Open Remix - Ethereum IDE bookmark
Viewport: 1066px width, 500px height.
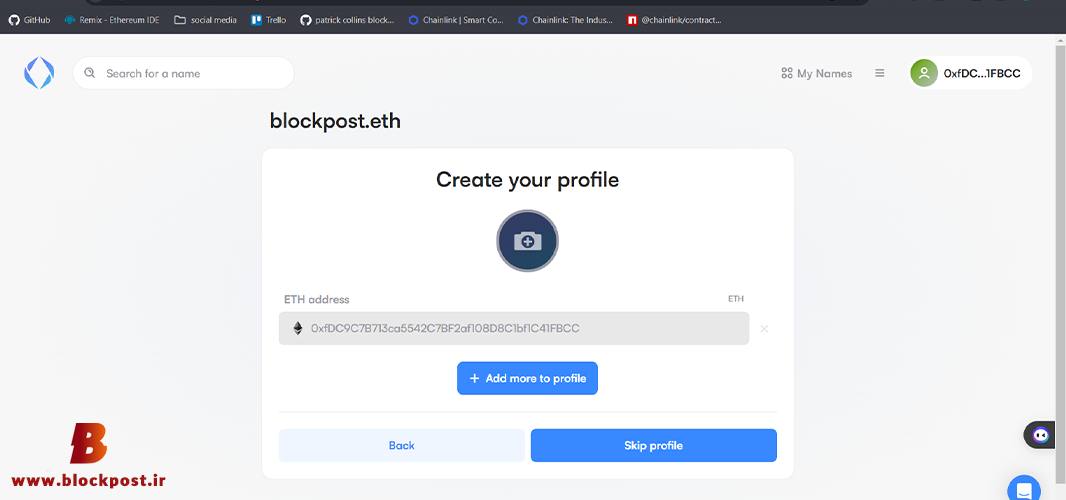pyautogui.click(x=111, y=20)
